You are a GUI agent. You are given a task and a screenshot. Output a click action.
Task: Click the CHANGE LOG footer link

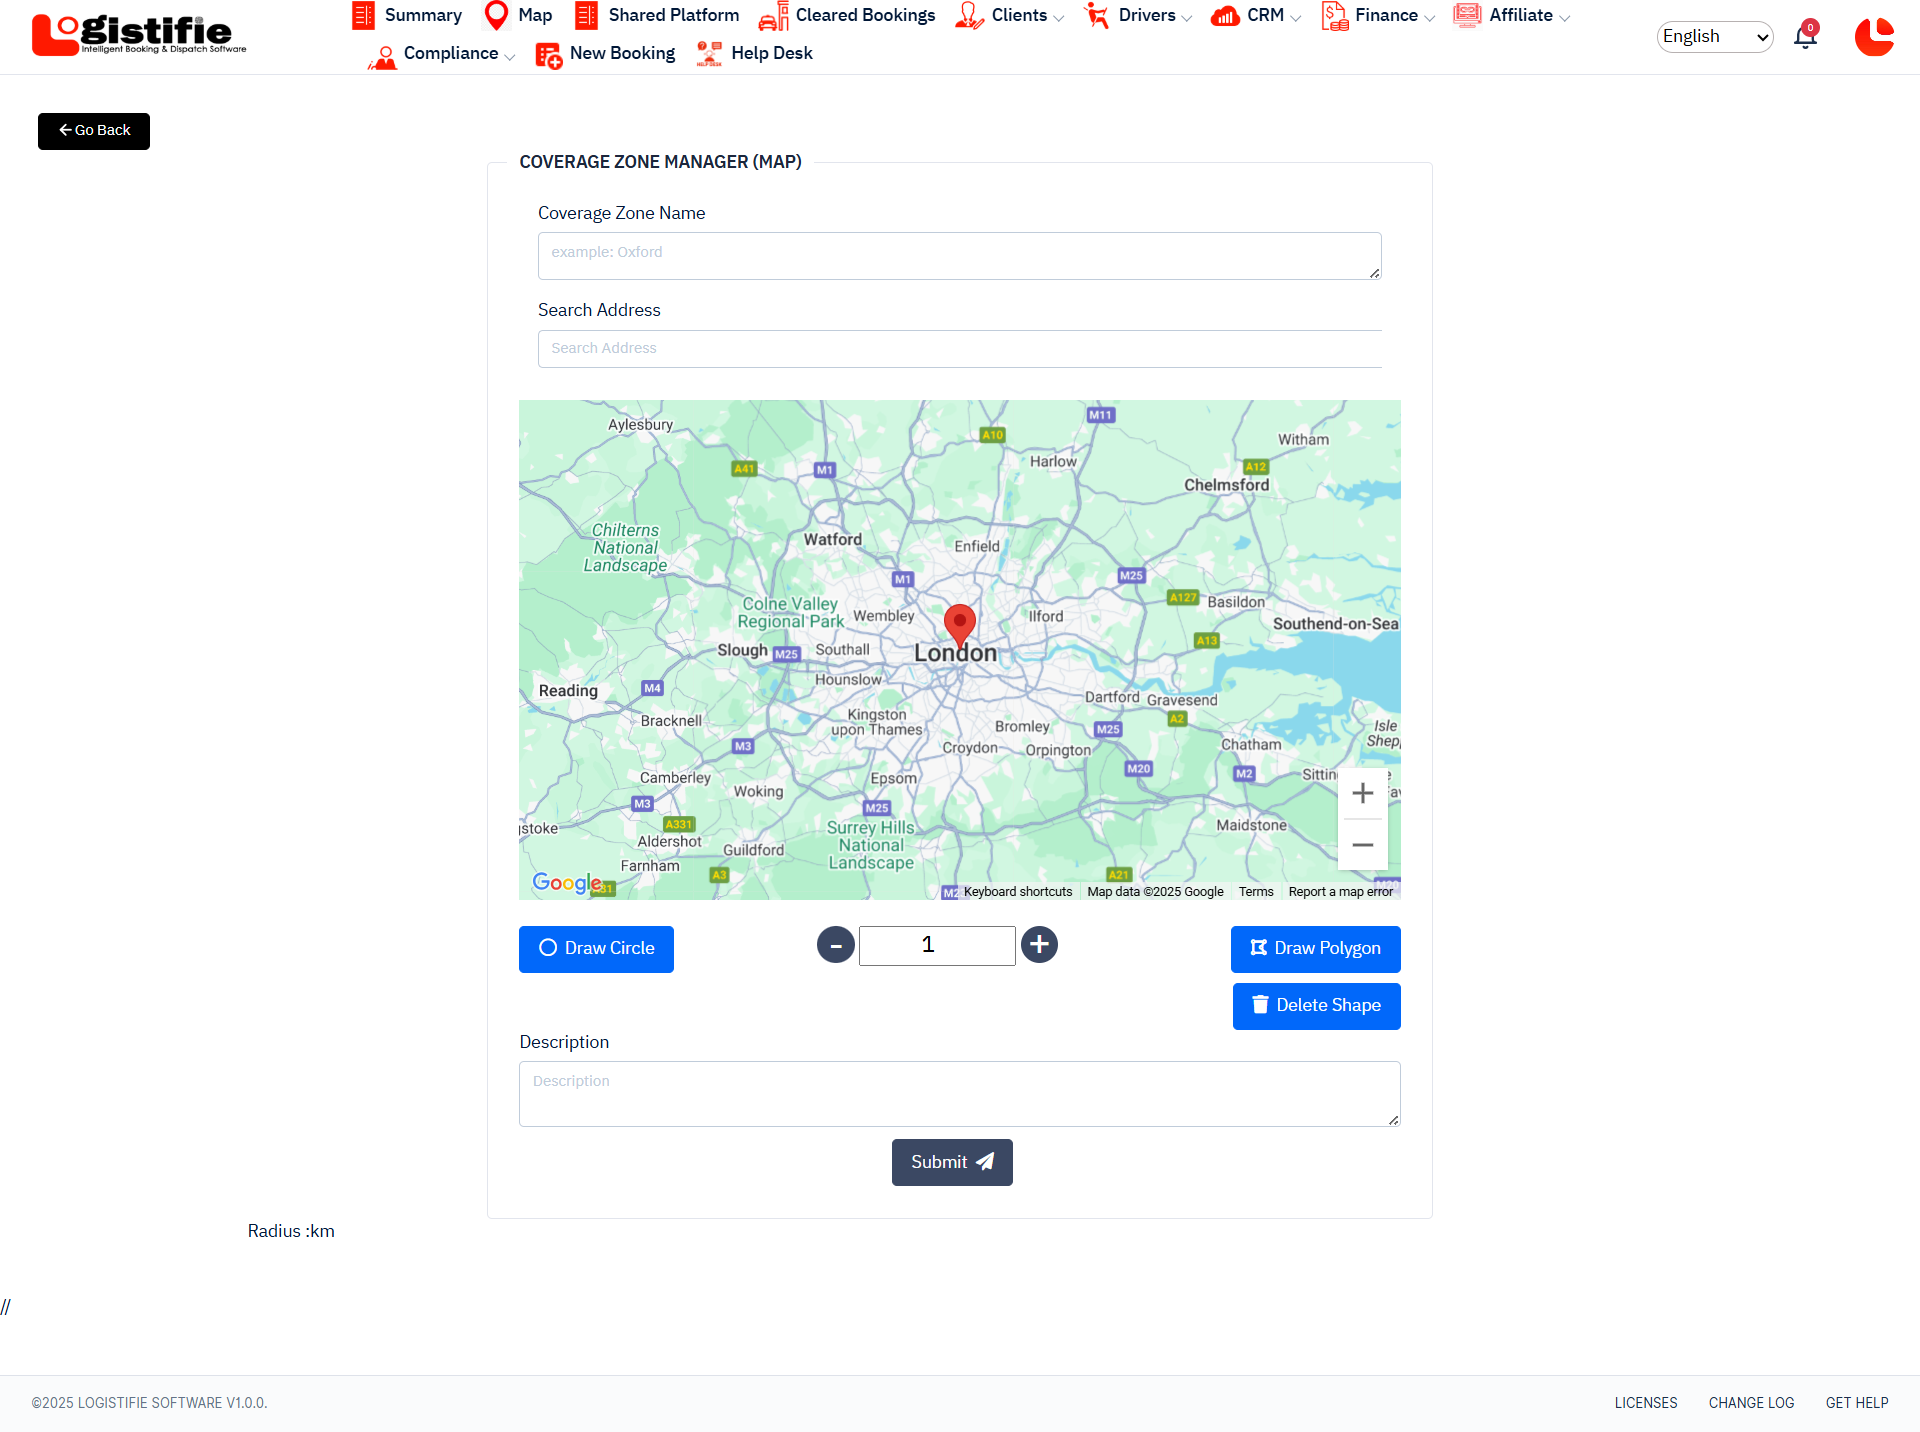tap(1751, 1403)
